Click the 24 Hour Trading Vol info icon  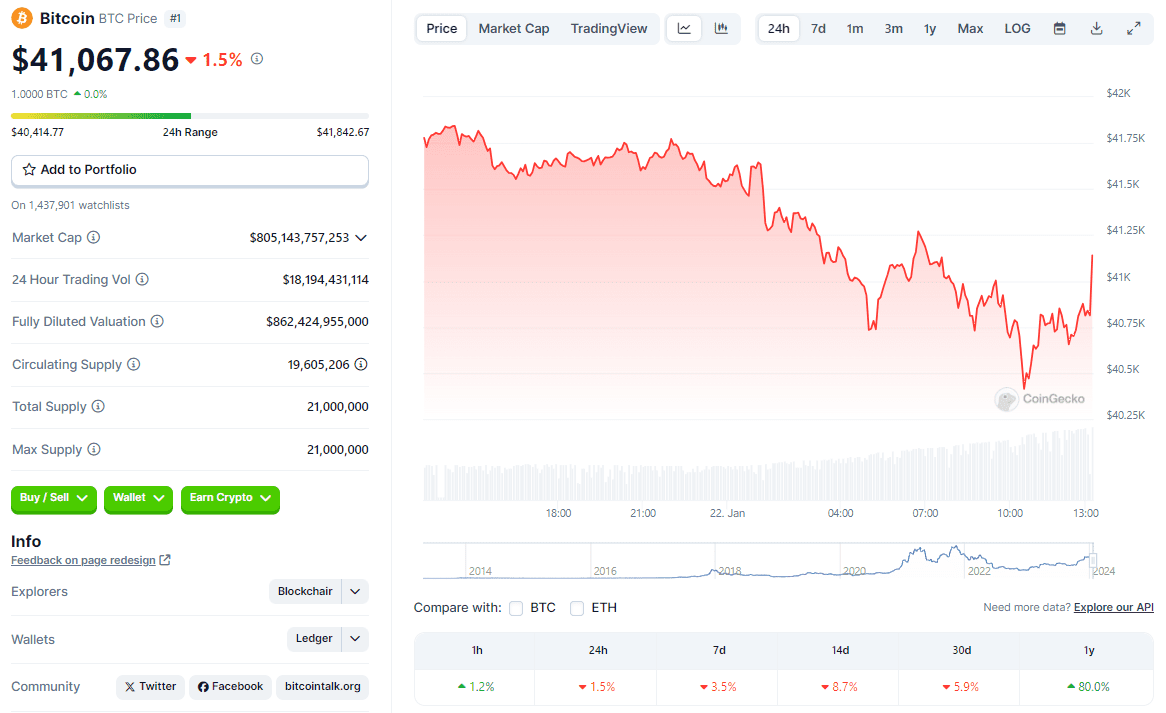pyautogui.click(x=142, y=280)
